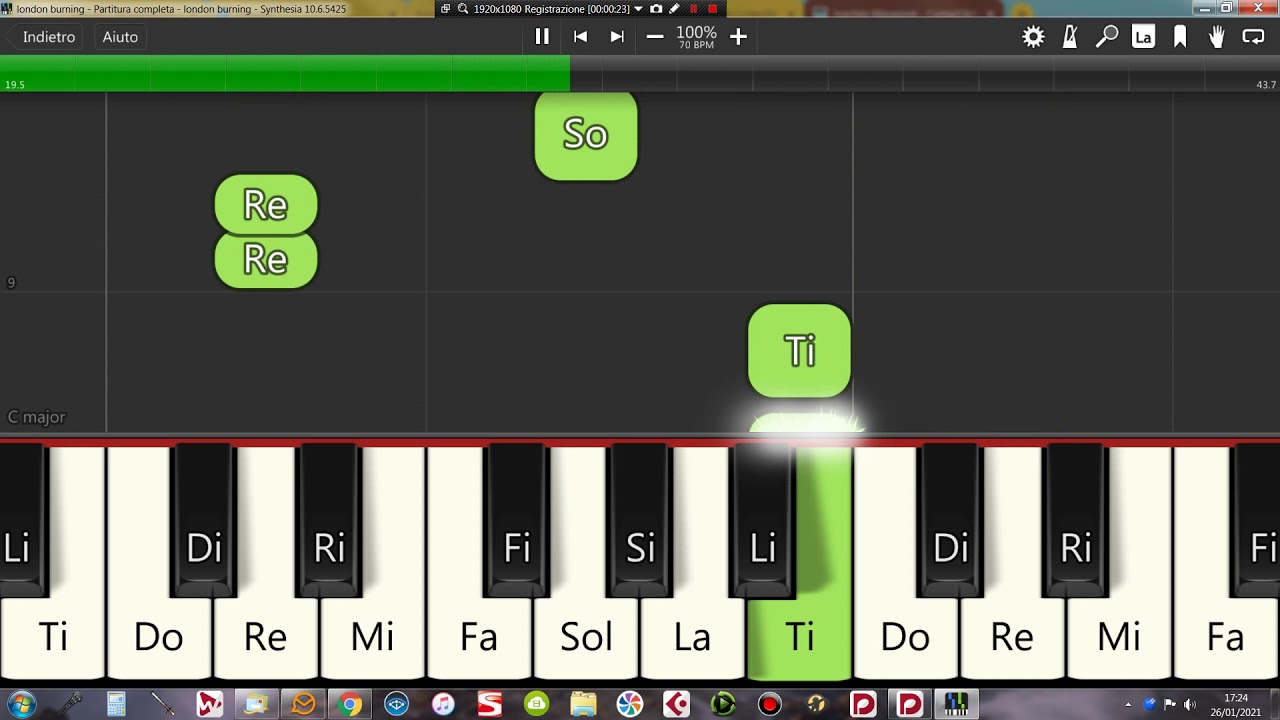
Task: Click the falling So note block
Action: [586, 136]
